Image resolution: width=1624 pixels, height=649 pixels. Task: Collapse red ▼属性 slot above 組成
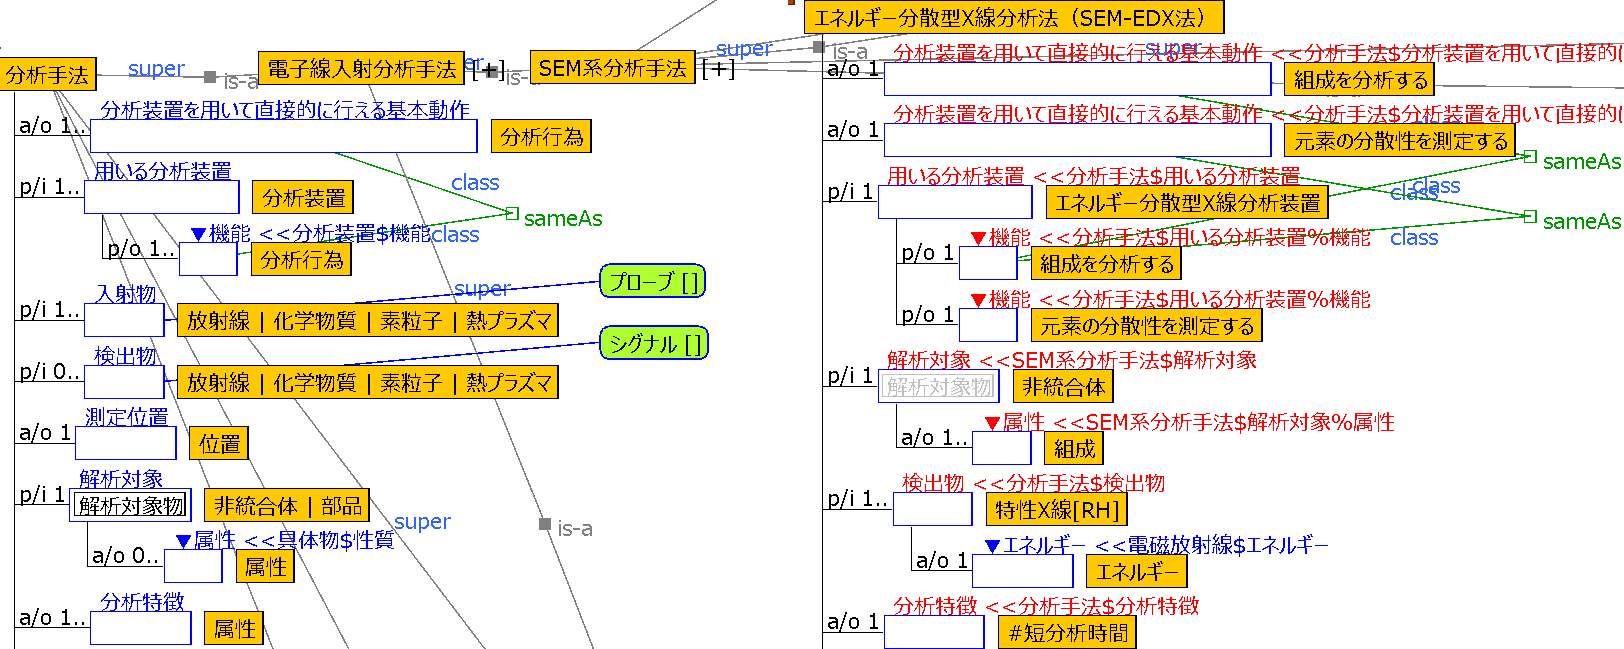click(x=993, y=423)
